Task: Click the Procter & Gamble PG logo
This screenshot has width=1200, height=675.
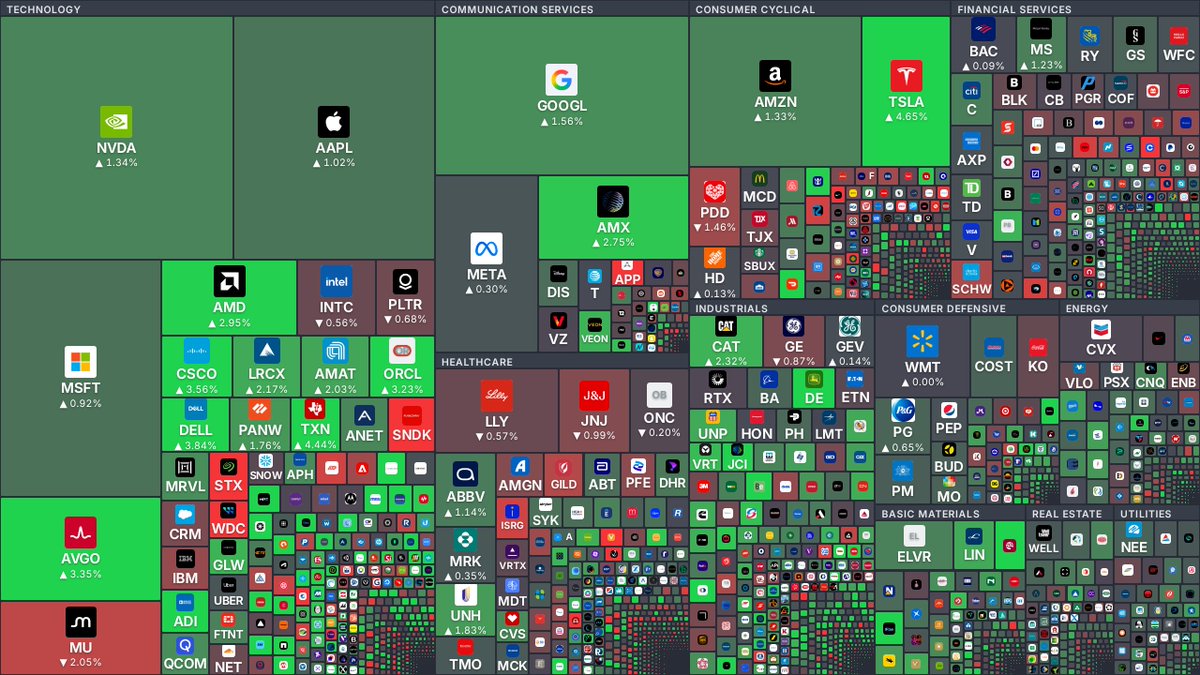Action: click(903, 411)
